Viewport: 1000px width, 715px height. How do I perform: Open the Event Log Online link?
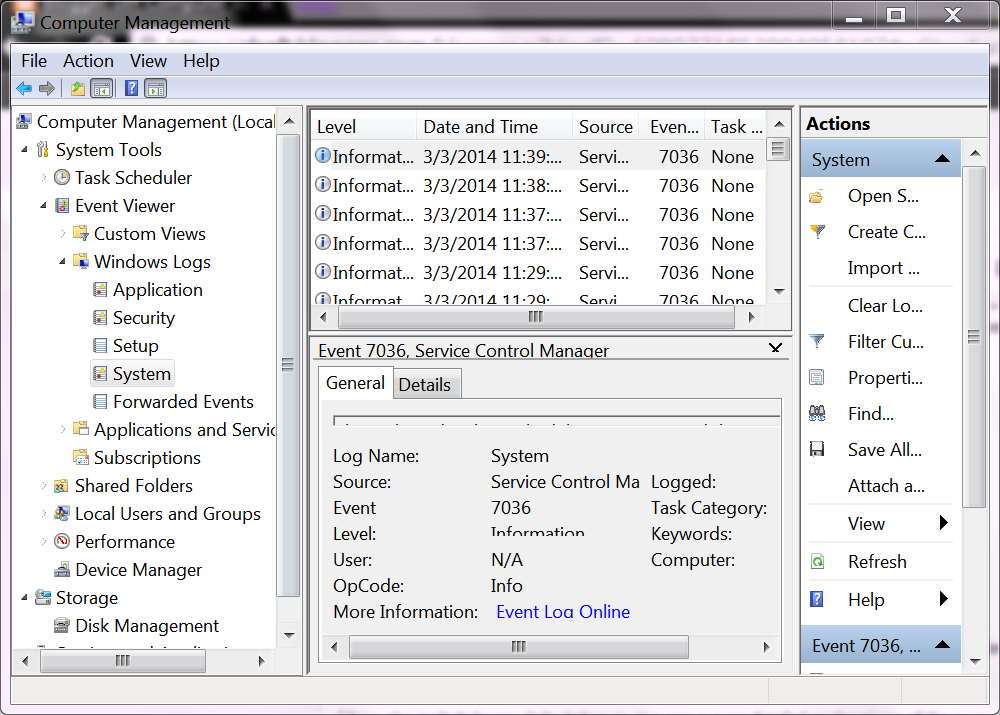(x=563, y=612)
